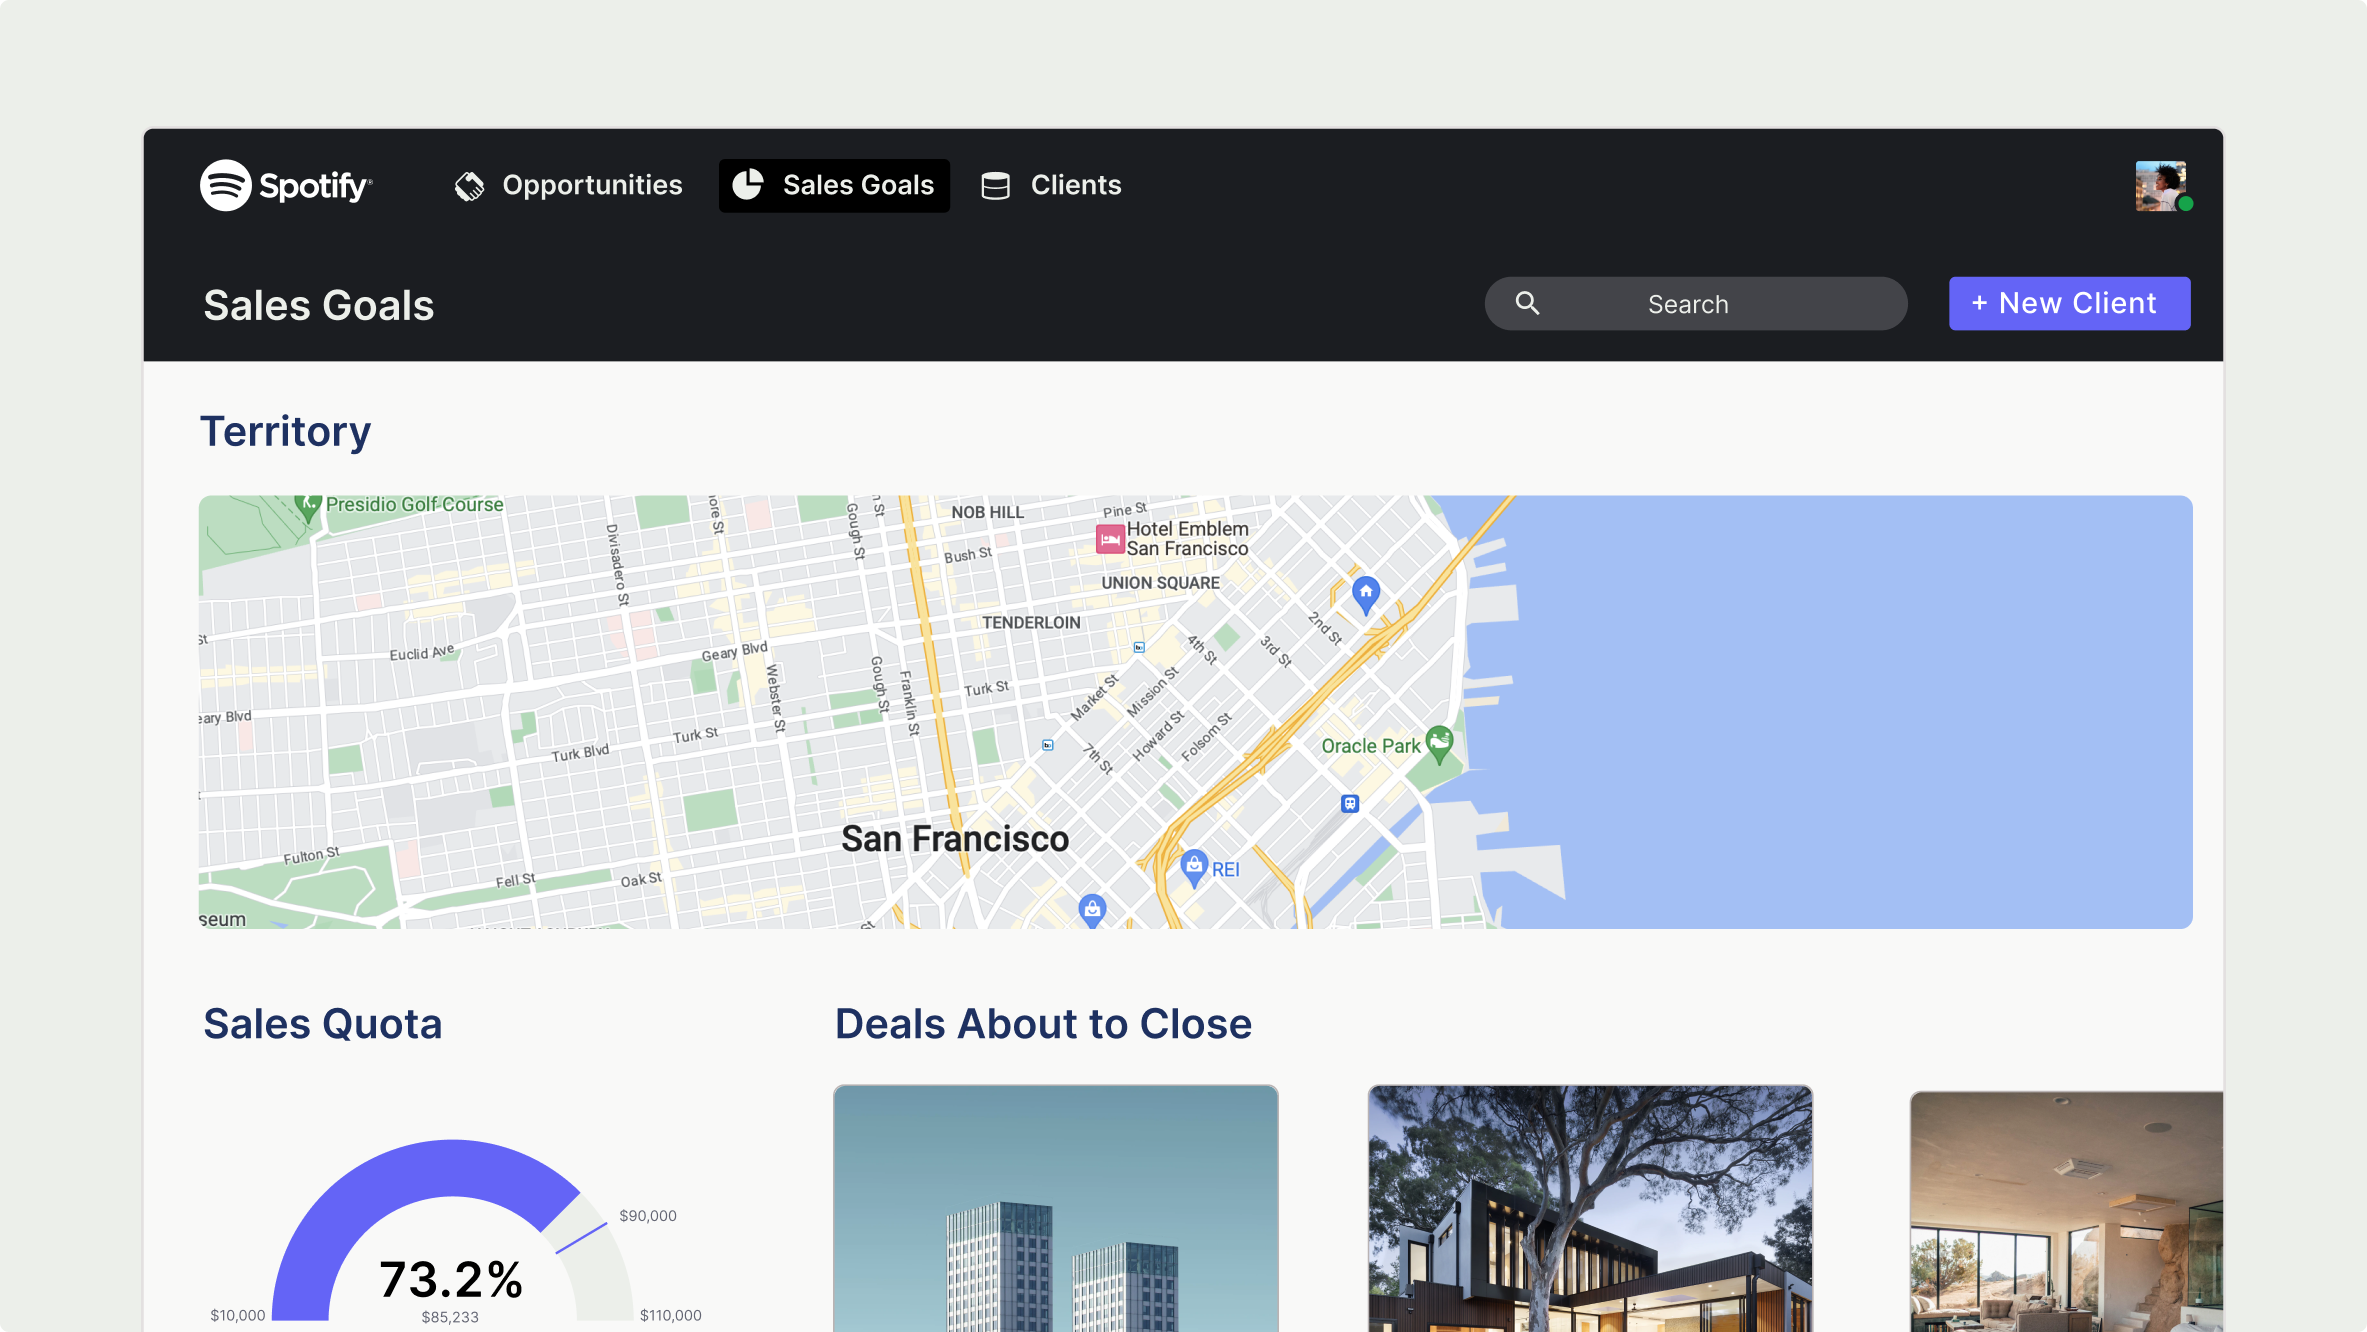Image resolution: width=2367 pixels, height=1332 pixels.
Task: Open the Territory section heading
Action: pos(286,431)
